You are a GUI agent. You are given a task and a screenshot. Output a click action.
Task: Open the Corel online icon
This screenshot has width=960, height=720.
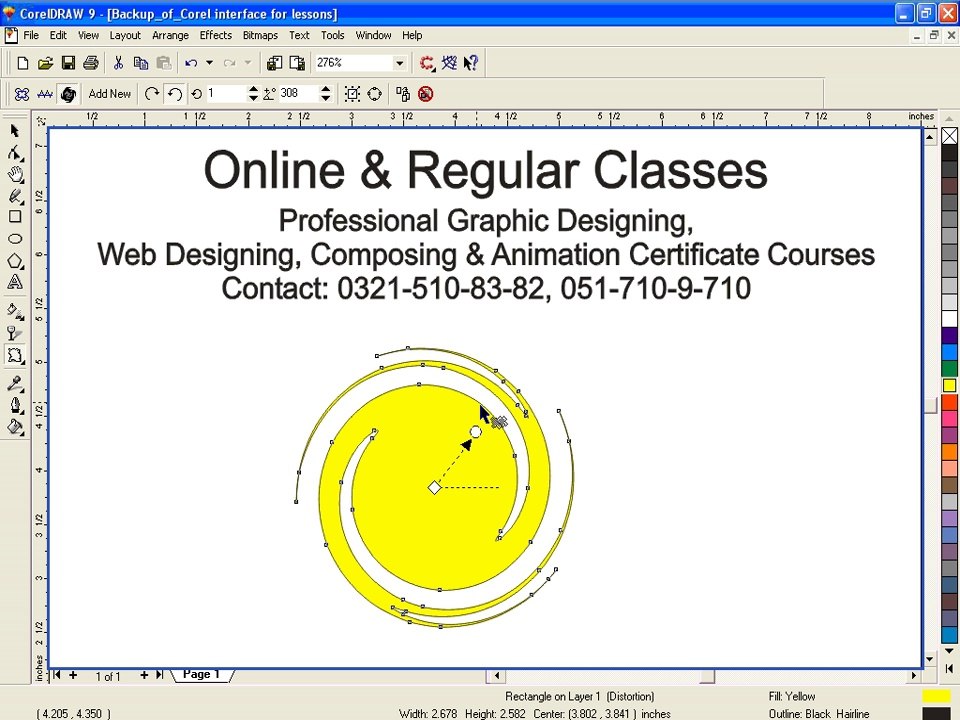[449, 62]
